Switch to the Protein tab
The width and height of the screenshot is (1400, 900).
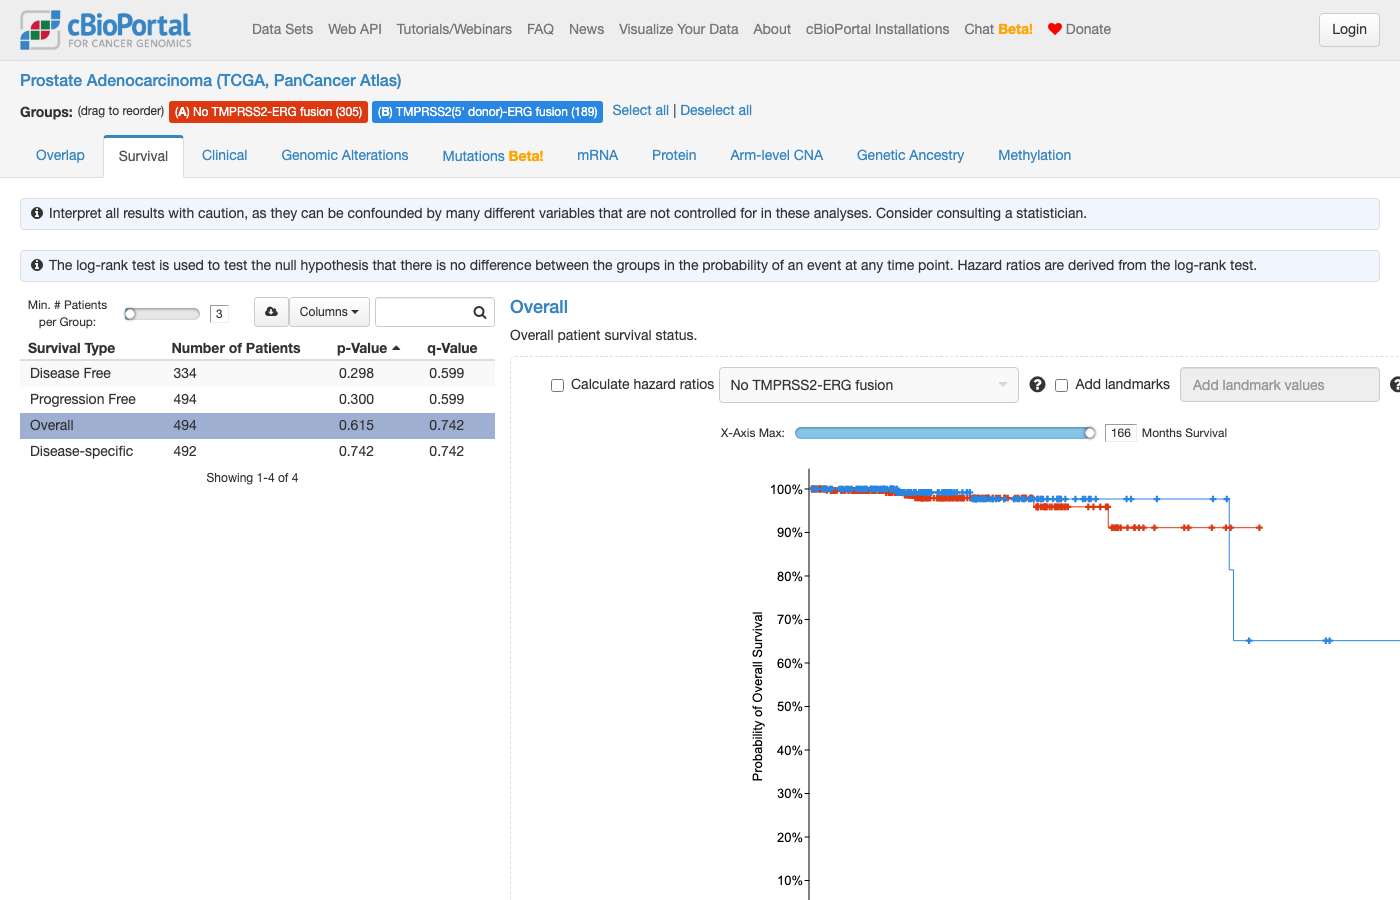pos(674,155)
